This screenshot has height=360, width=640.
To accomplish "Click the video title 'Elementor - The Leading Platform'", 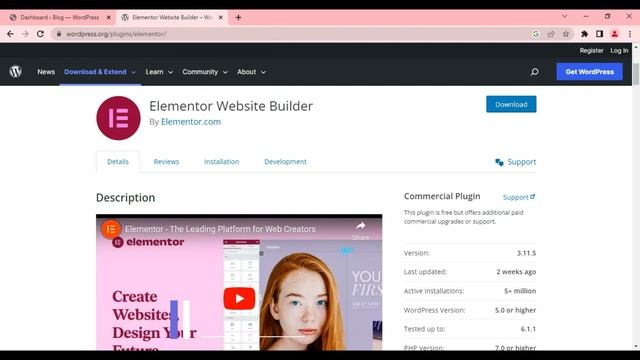I will 220,229.
